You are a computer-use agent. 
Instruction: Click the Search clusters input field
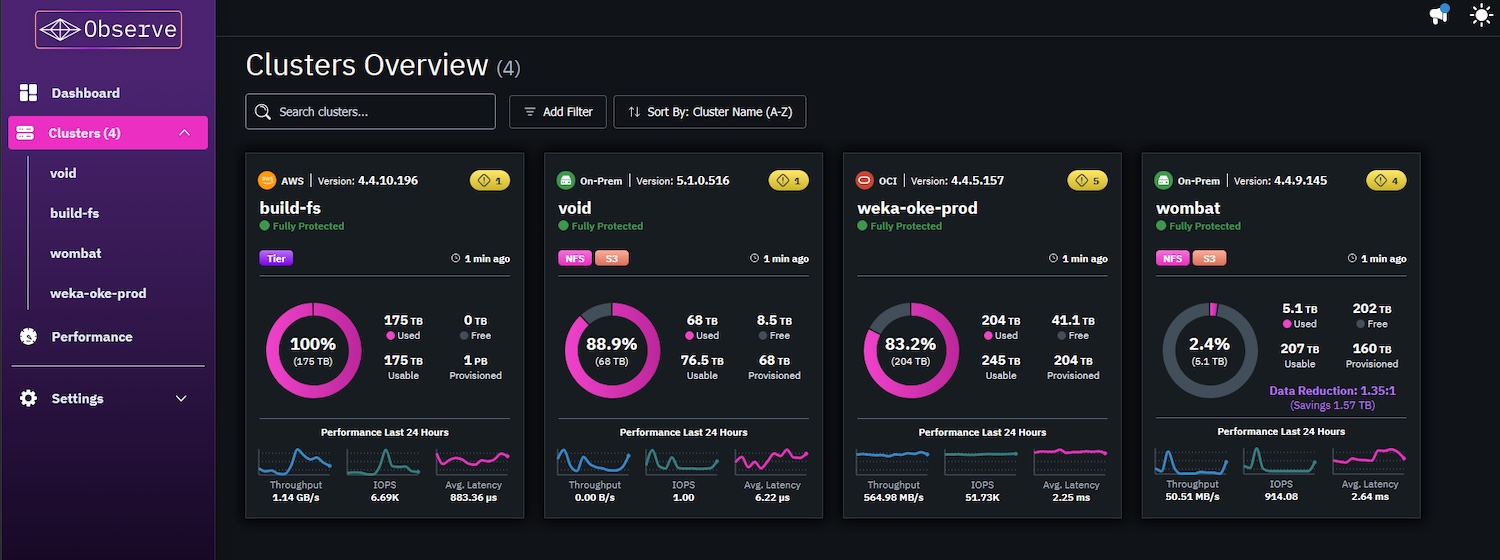point(370,112)
